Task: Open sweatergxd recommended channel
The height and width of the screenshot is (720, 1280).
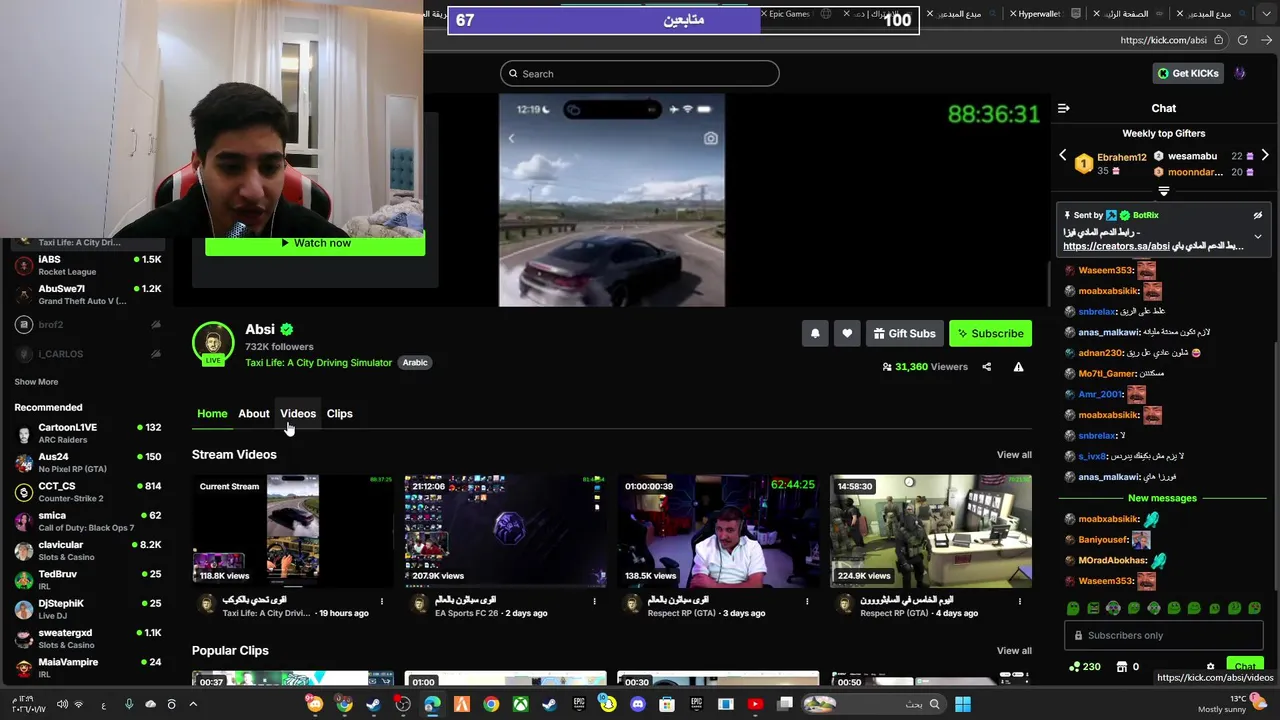Action: pyautogui.click(x=87, y=638)
